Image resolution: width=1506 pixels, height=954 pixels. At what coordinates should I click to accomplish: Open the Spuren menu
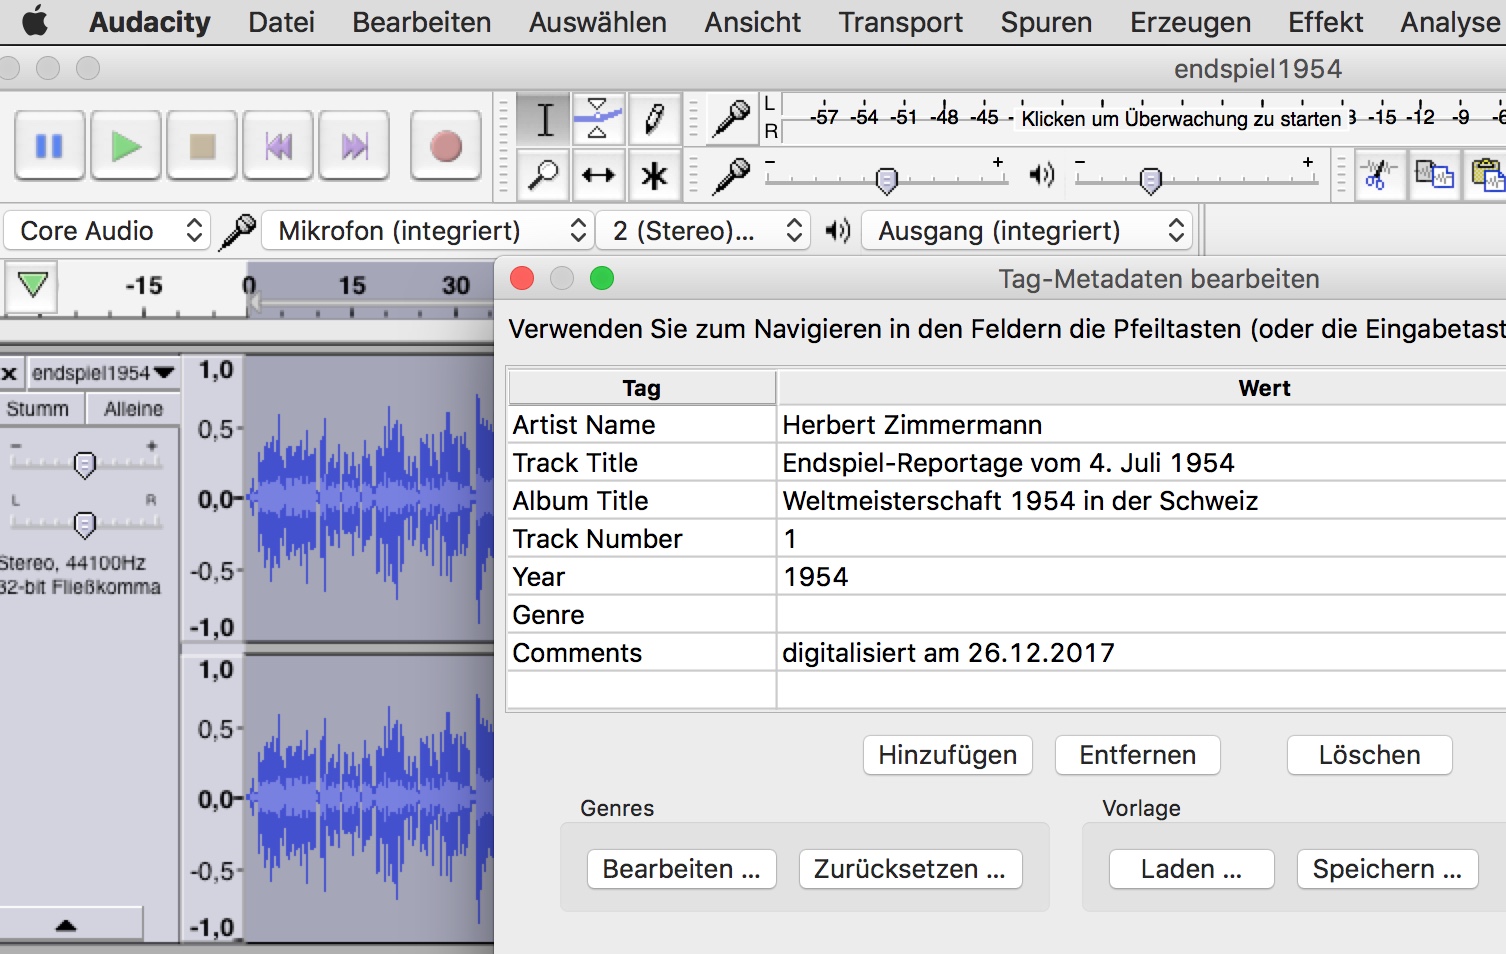[1046, 22]
